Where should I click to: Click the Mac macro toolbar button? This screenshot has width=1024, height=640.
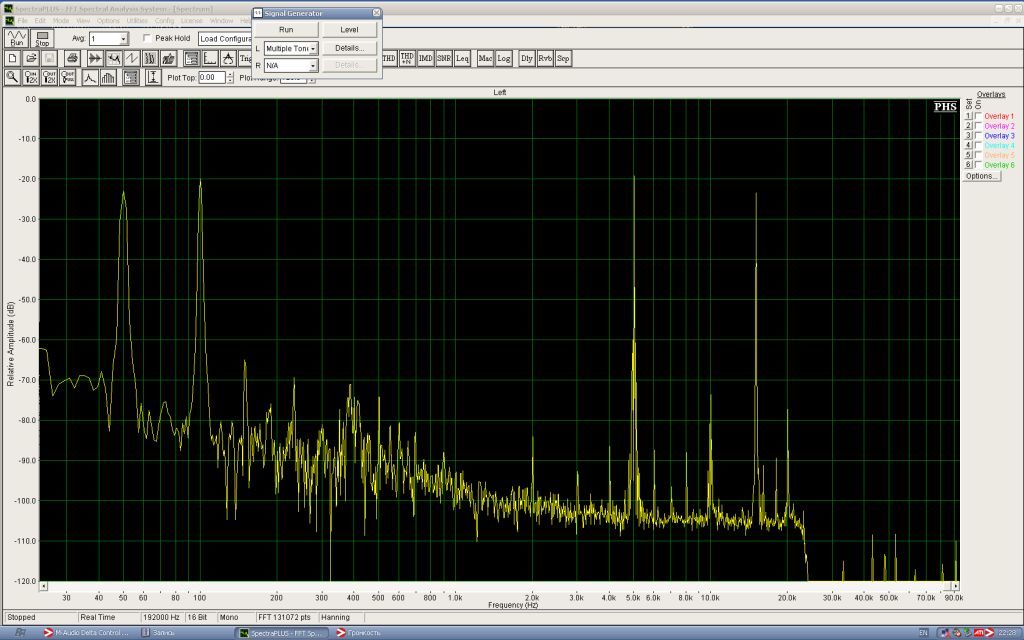point(485,59)
